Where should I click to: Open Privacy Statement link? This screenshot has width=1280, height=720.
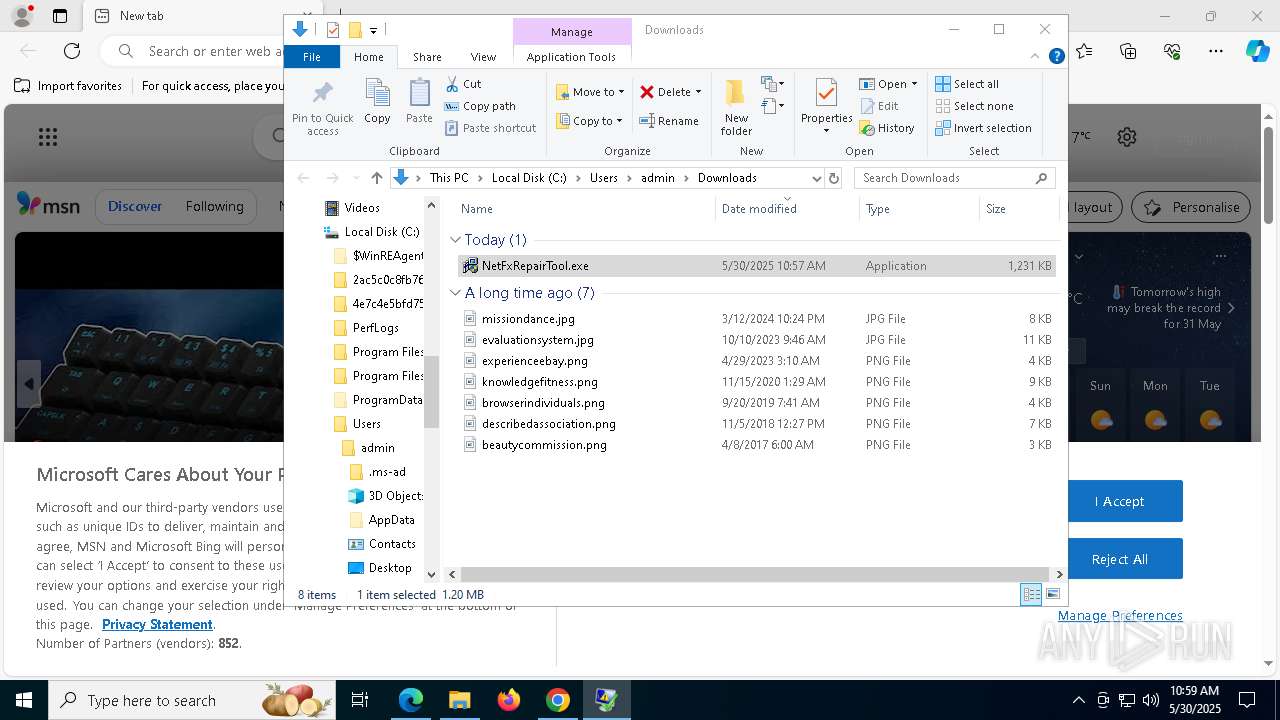coord(157,624)
